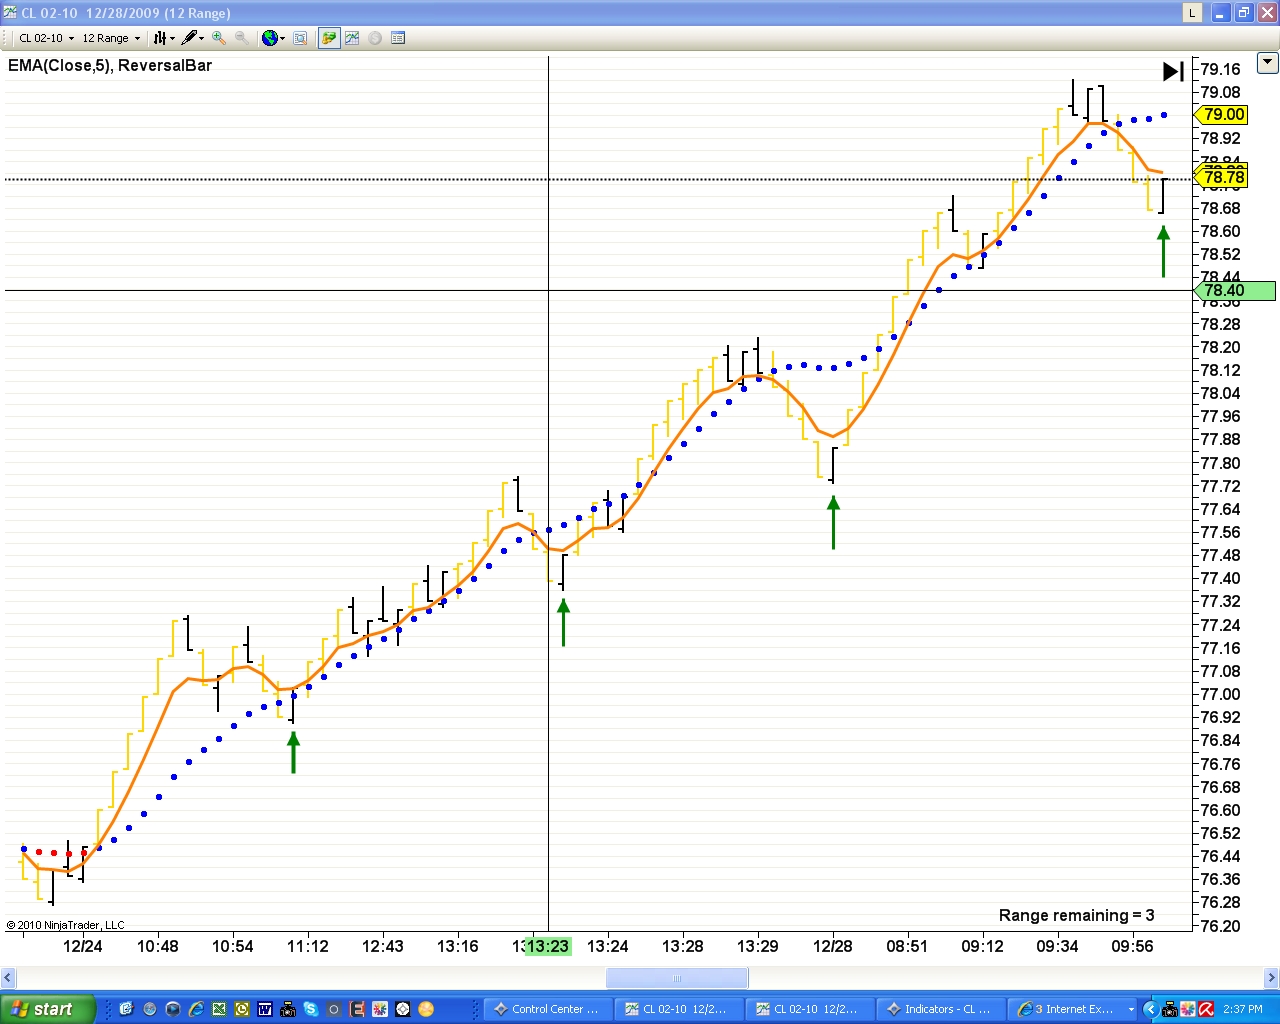Click the orange E quick launch icon
Image resolution: width=1280 pixels, height=1024 pixels.
coord(357,1009)
